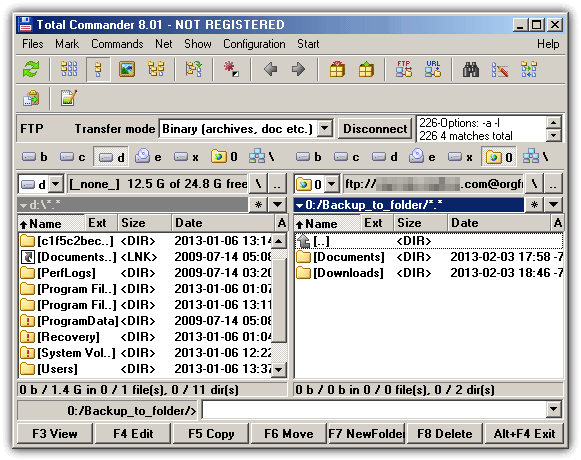Image resolution: width=581 pixels, height=460 pixels.
Task: Open the Files menu
Action: pyautogui.click(x=33, y=44)
